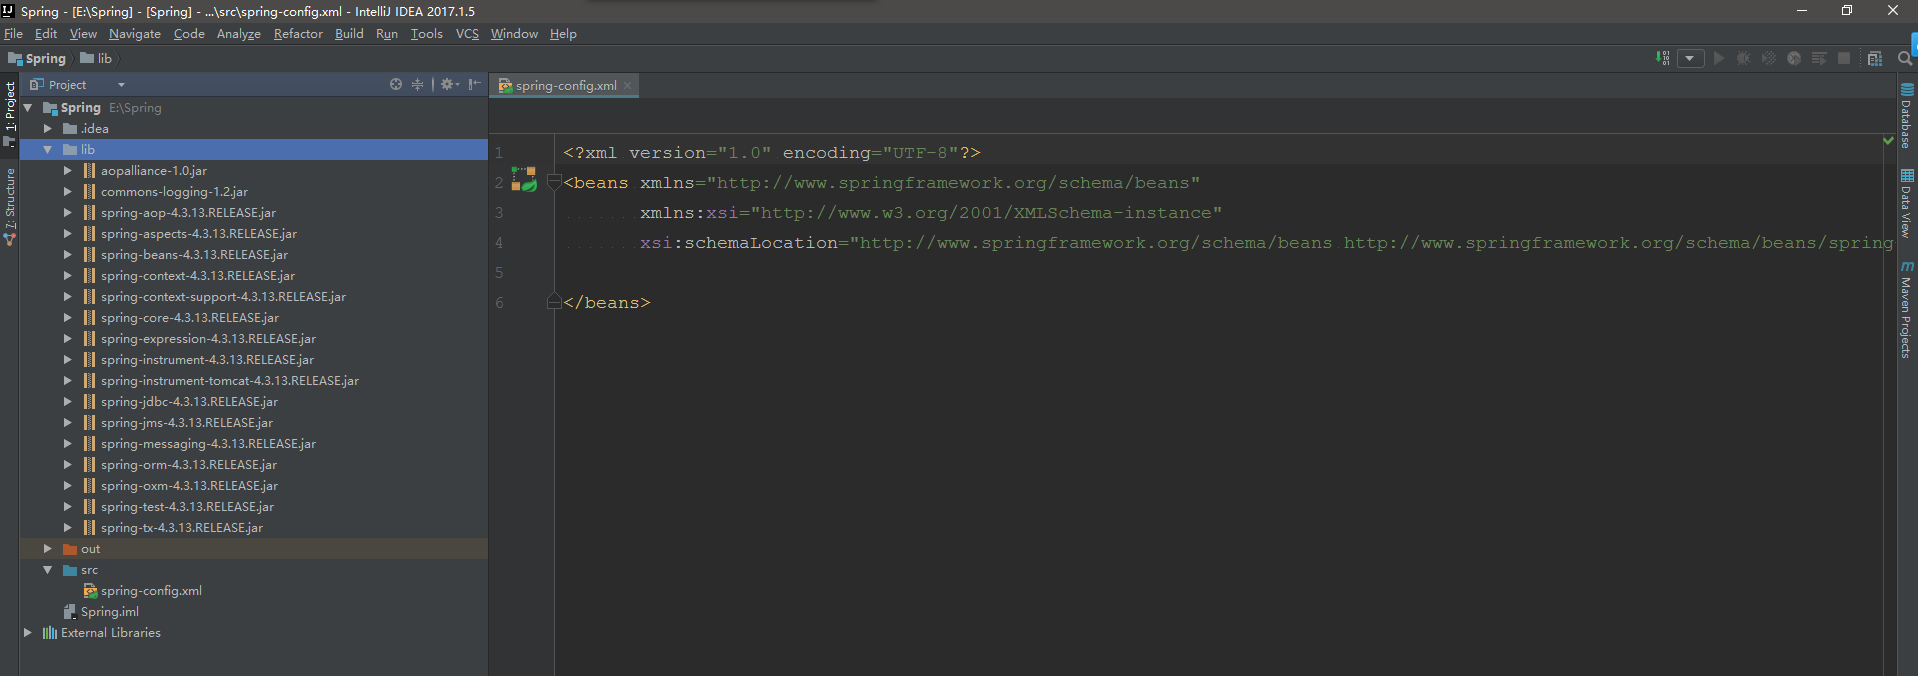Click the green inspection checkmark in the editor
The height and width of the screenshot is (676, 1918).
pos(1888,140)
